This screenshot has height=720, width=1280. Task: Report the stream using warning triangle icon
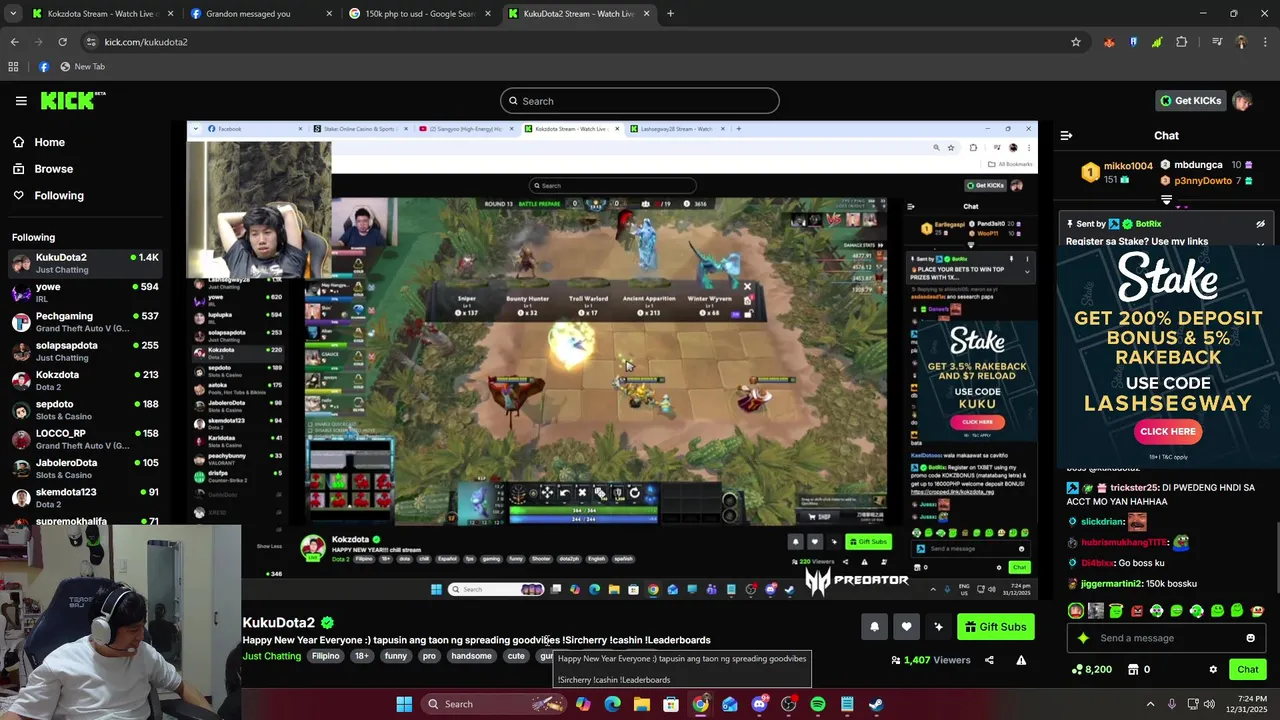coord(1021,660)
